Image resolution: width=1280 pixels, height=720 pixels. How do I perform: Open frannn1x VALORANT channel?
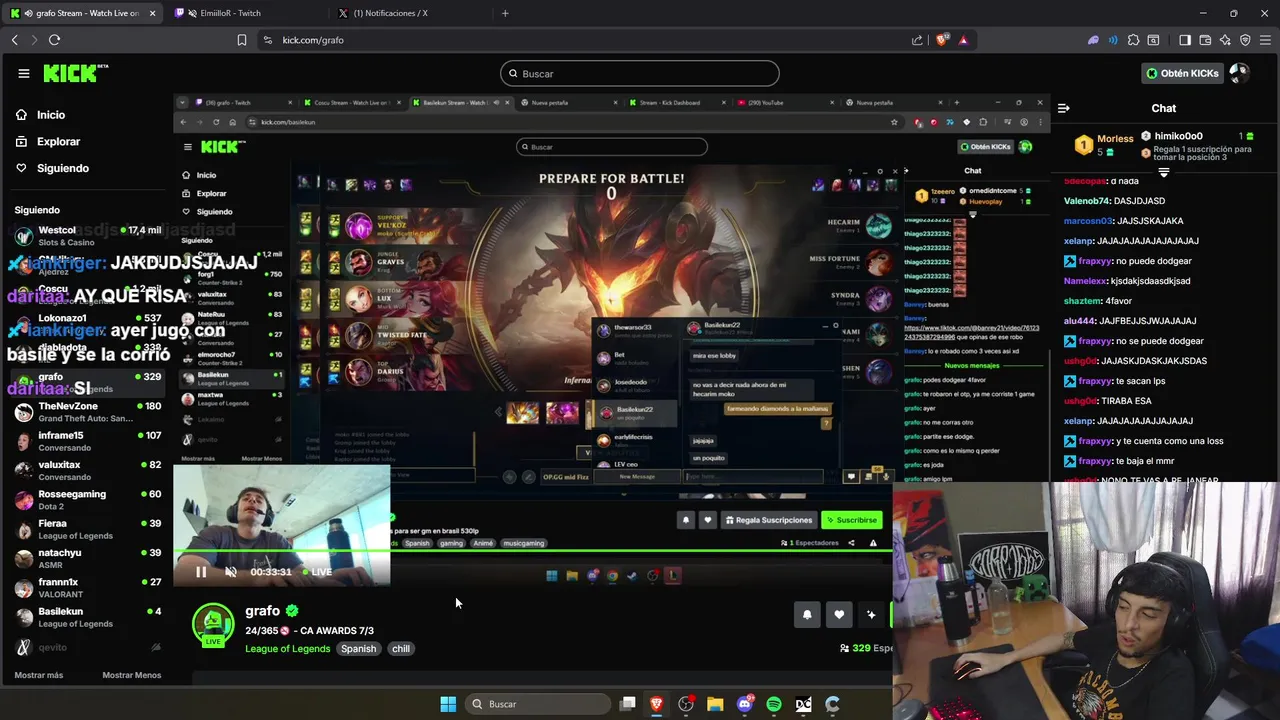(86, 588)
